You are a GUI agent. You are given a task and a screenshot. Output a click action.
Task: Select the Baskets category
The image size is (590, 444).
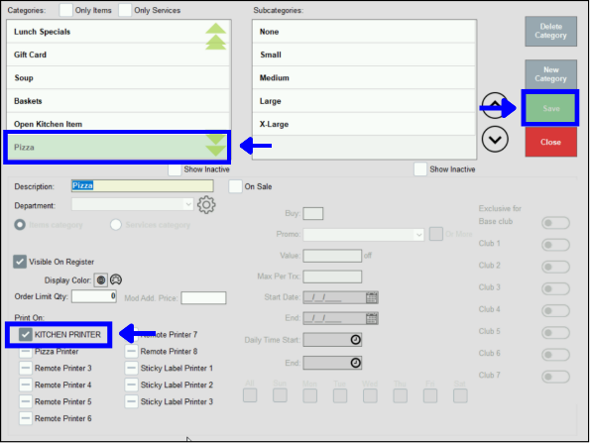(119, 101)
